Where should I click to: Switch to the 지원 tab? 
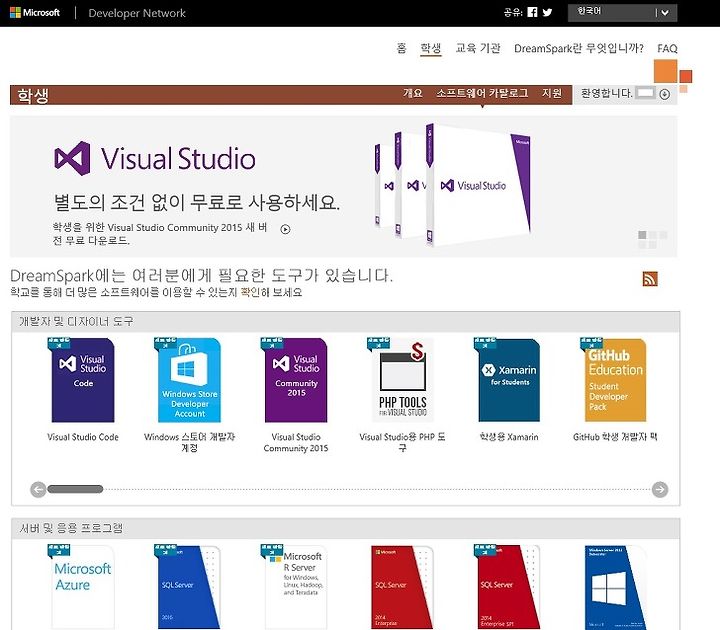(x=551, y=93)
